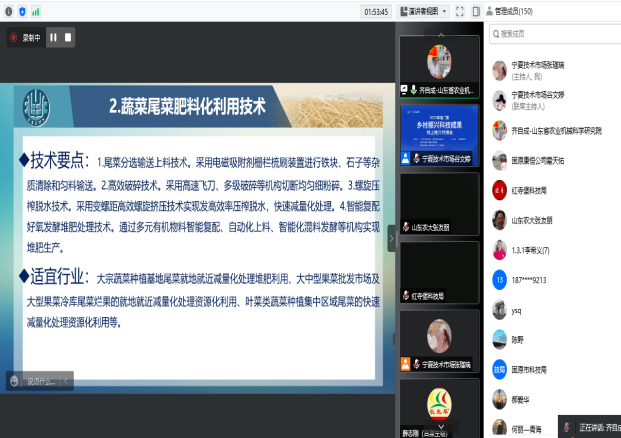Click orange host badge on 张瑞瑞 tile
The height and width of the screenshot is (438, 621).
[406, 364]
